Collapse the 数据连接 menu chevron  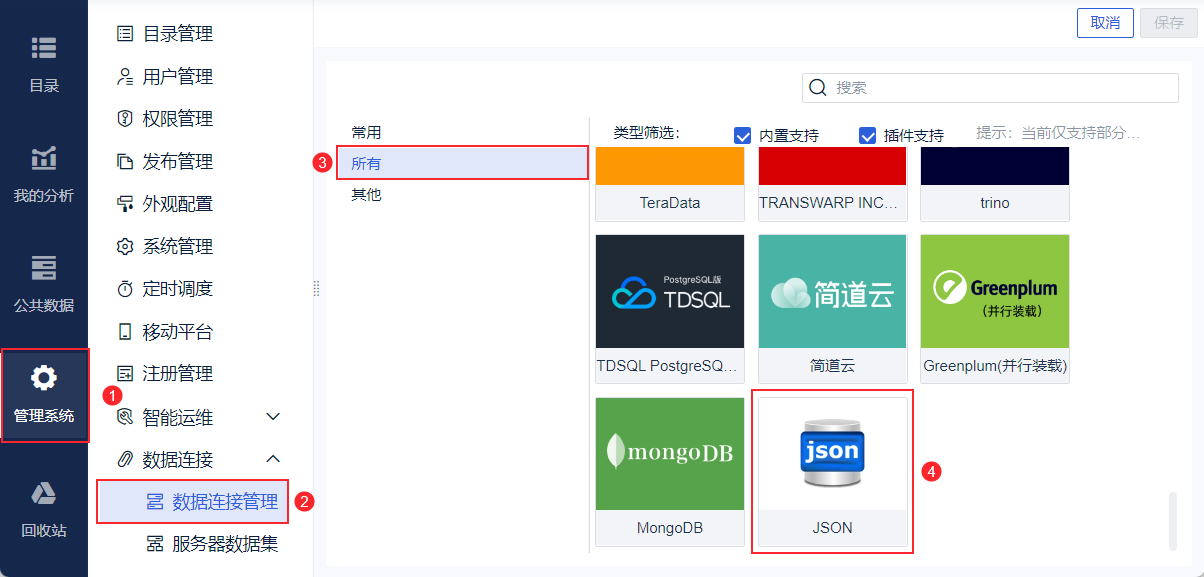(x=273, y=459)
